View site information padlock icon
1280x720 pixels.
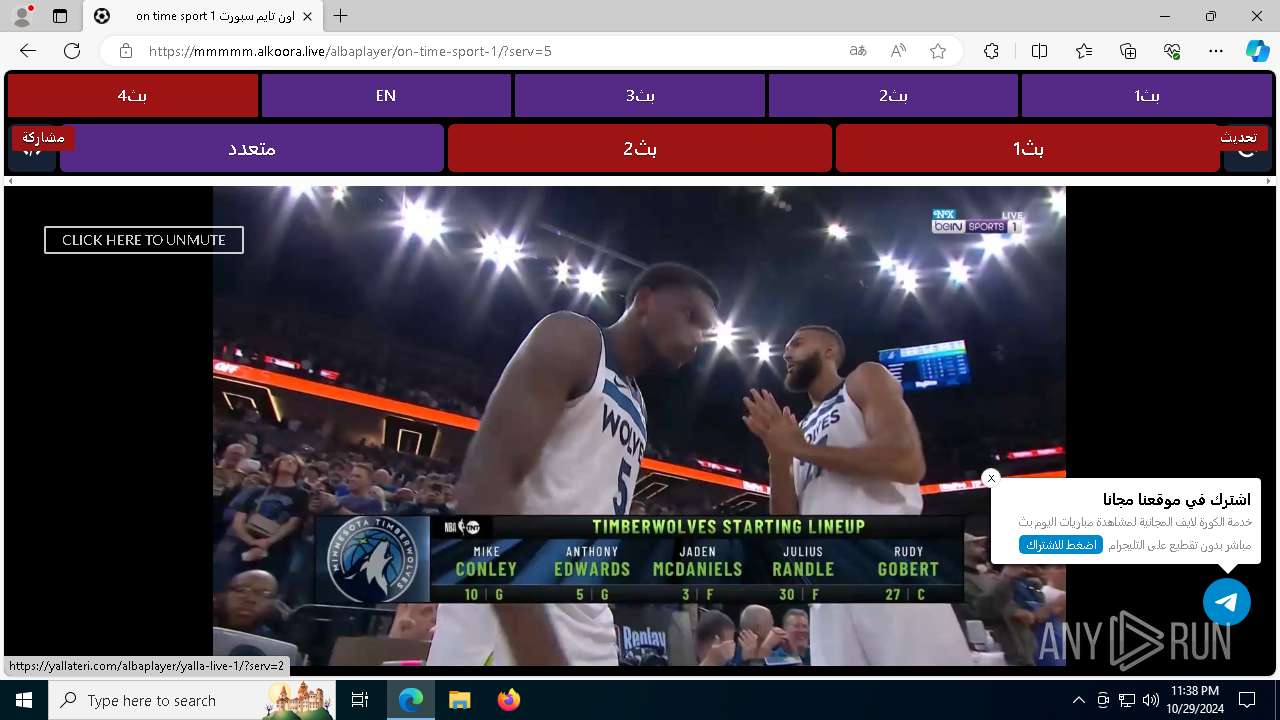click(x=125, y=51)
